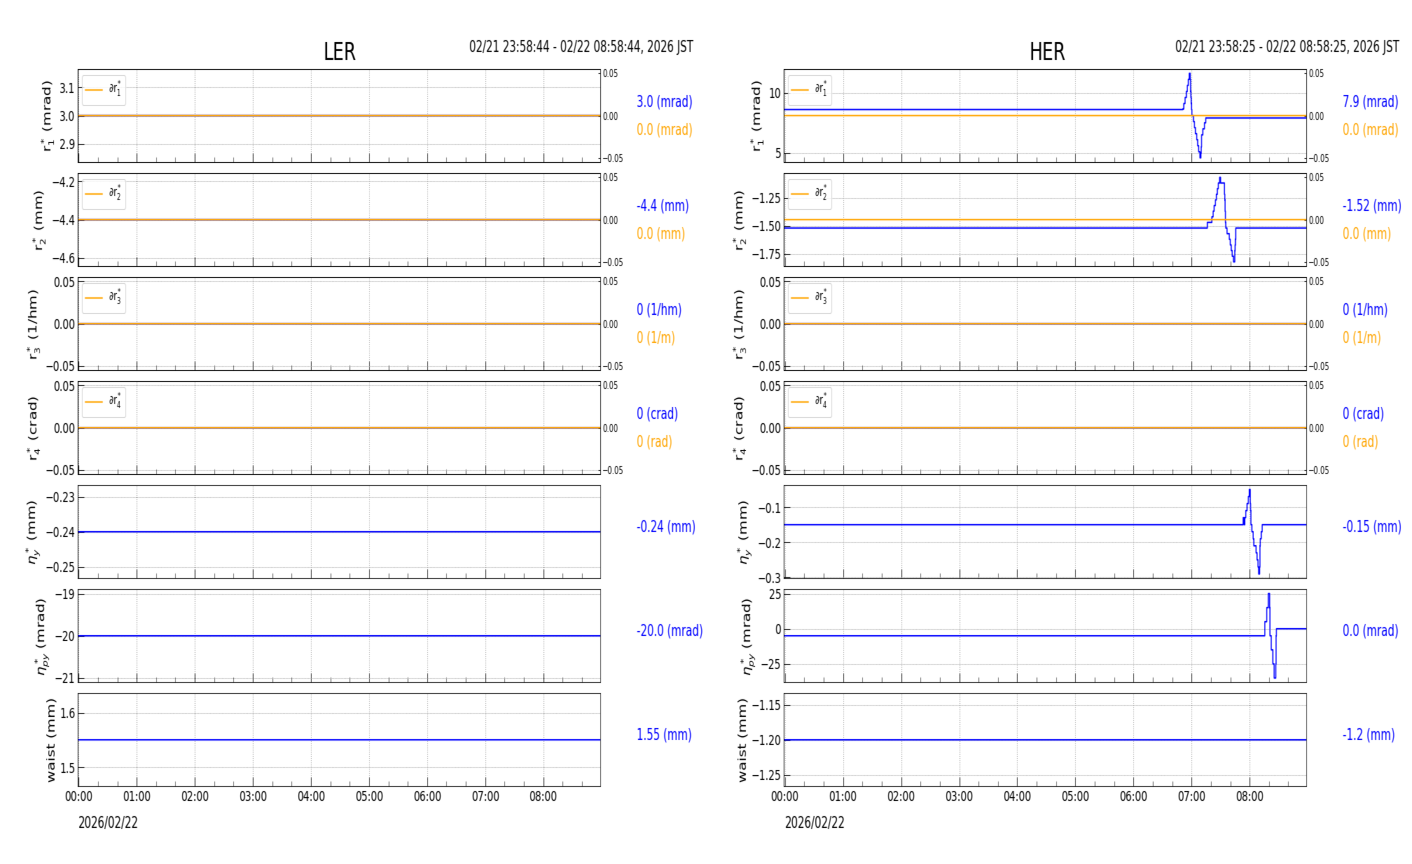Click the LER ηpy* (mrad) axis label
The image size is (1412, 864).
click(40, 636)
